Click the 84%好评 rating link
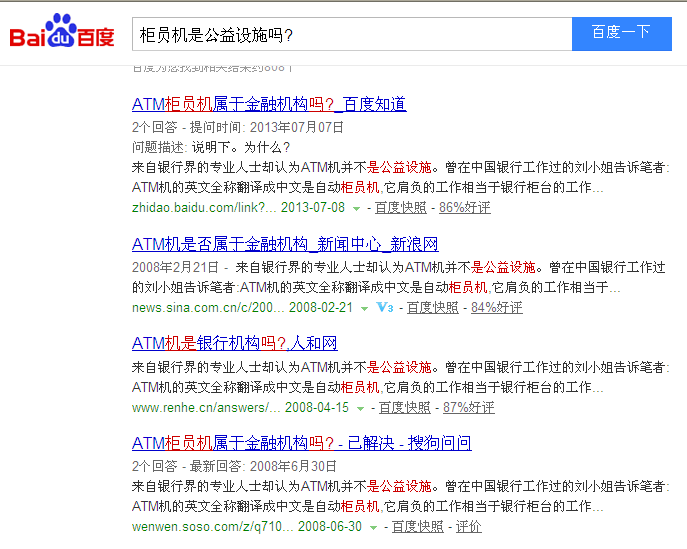 tap(496, 308)
